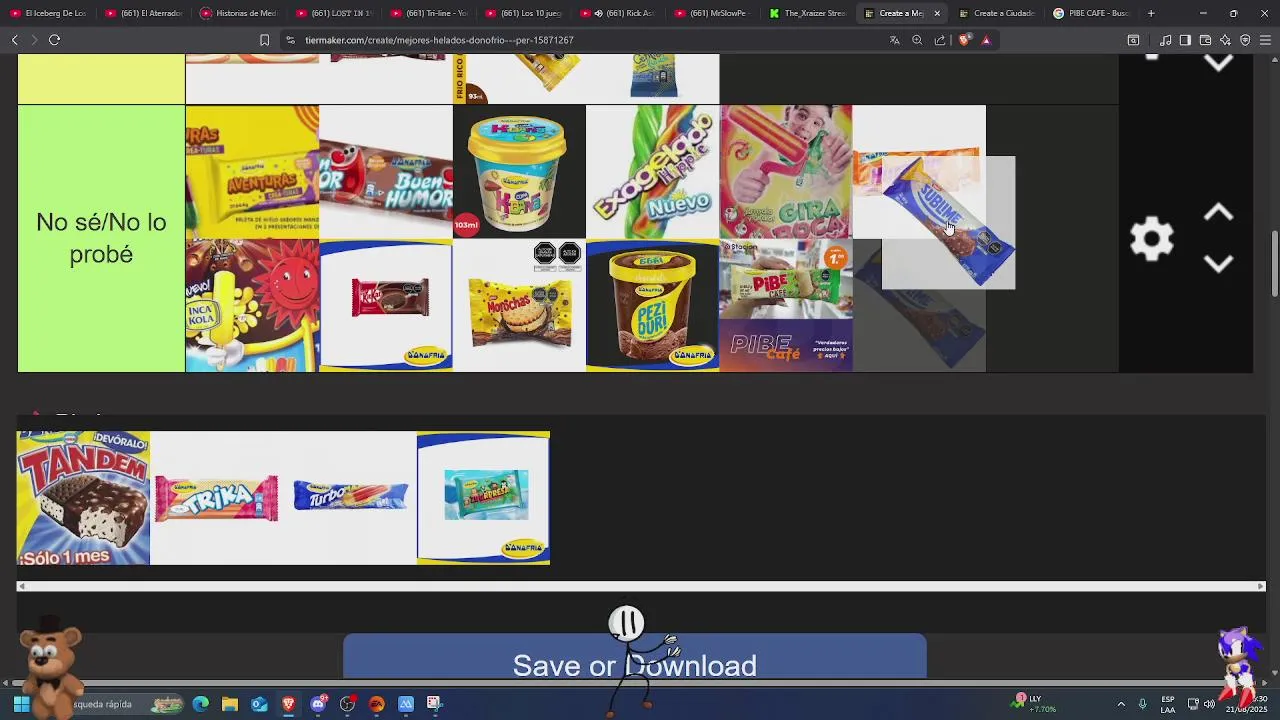Go back with browser back arrow
1280x720 pixels.
coord(14,40)
